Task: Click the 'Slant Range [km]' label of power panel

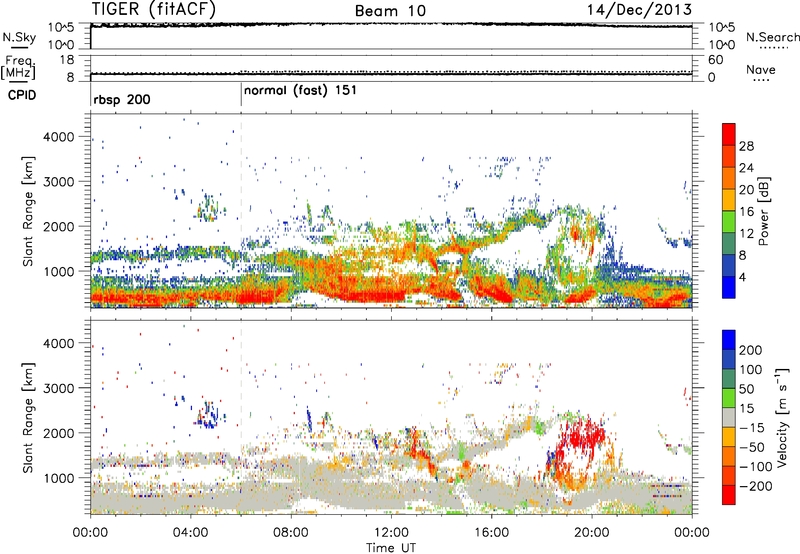Action: [28, 211]
